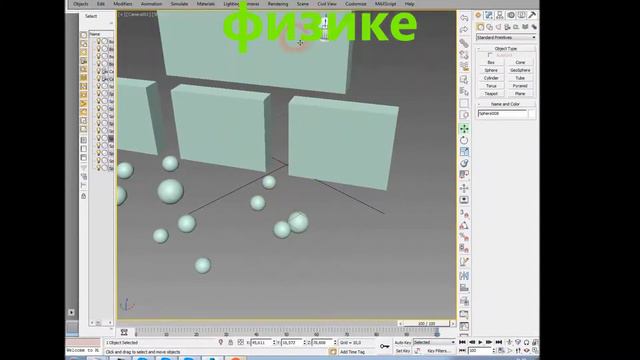The image size is (640, 360).
Task: Activate the Select and Move tool
Action: 464,129
